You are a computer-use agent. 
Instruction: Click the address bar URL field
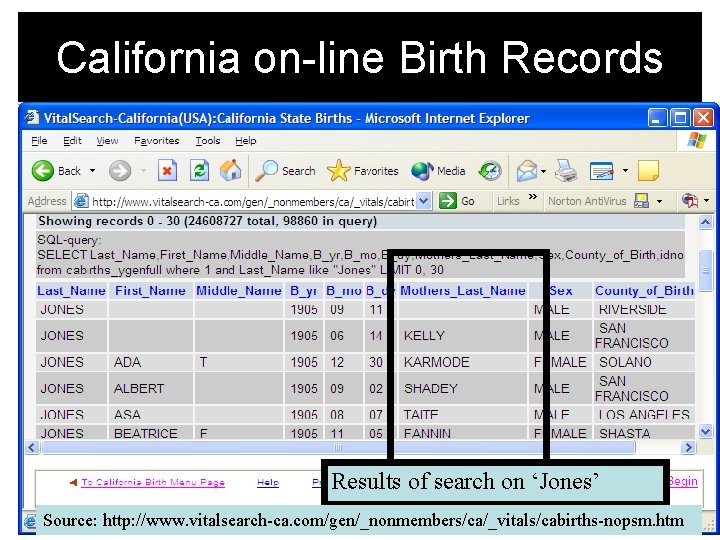[x=253, y=202]
